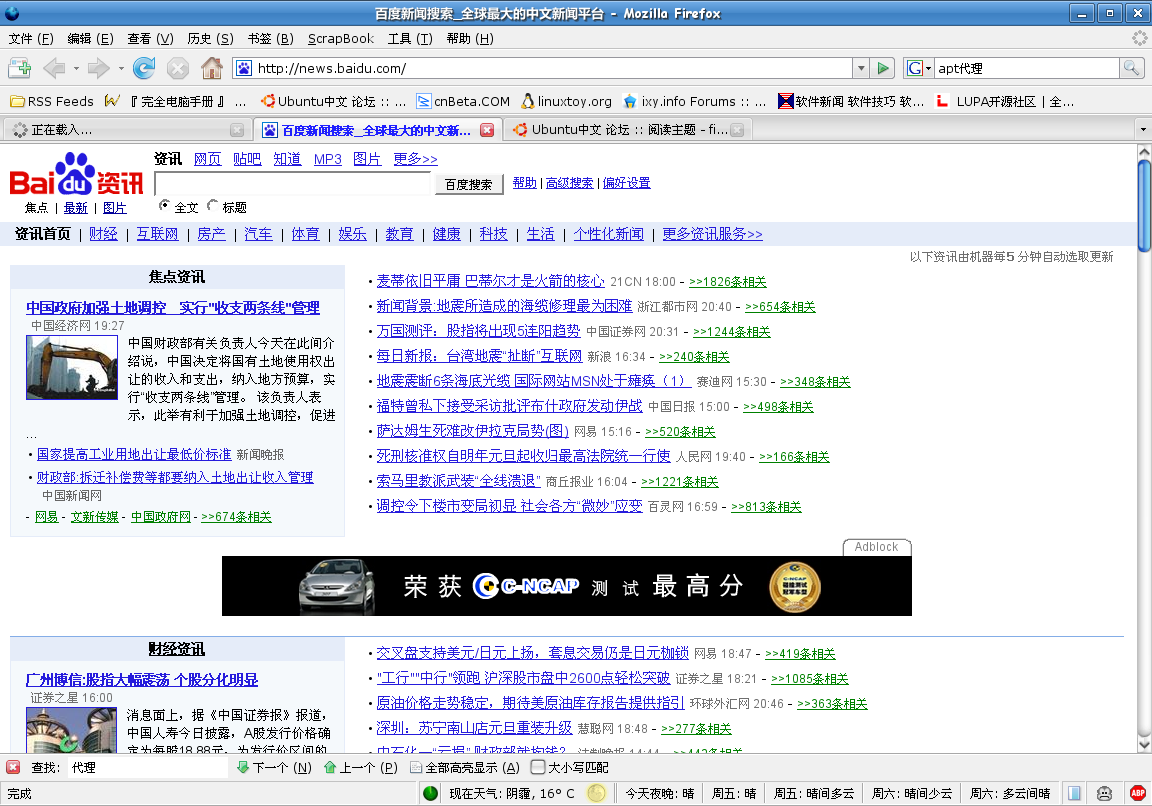This screenshot has height=806, width=1152.
Task: Open LUPA开源社区 bookmark
Action: 1004,101
